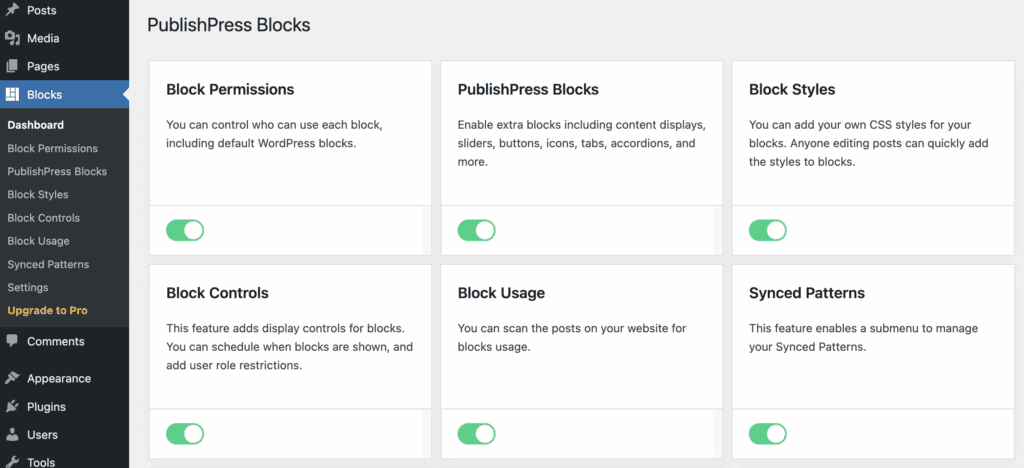
Task: Click the Appearance paintbrush icon
Action: point(12,379)
